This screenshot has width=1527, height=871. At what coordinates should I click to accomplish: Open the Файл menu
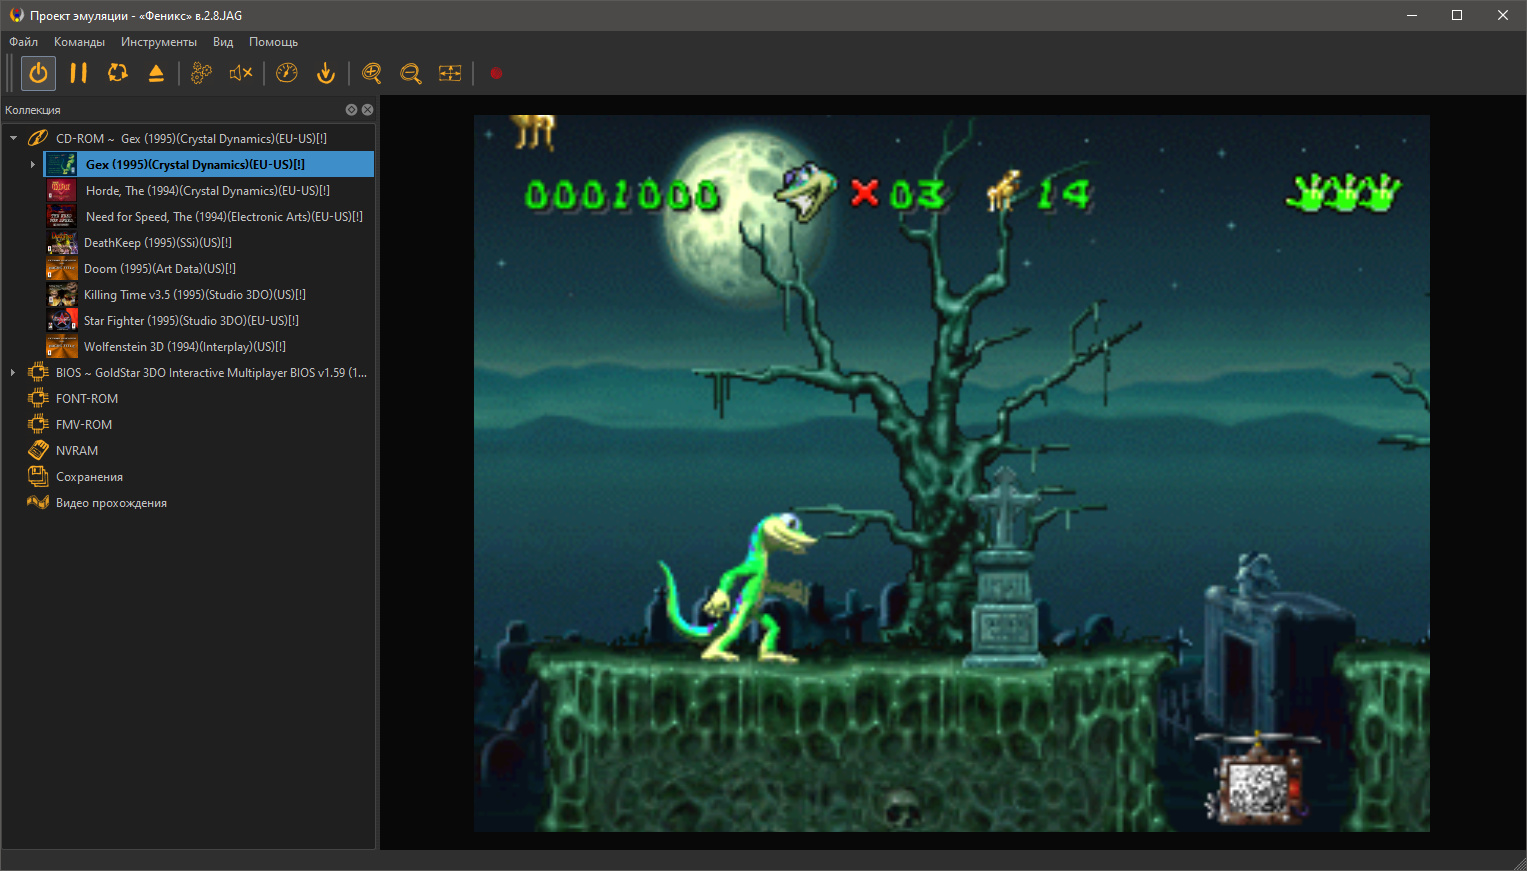[24, 42]
